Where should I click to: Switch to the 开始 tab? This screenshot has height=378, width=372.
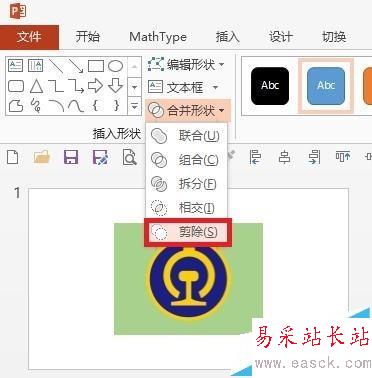[x=88, y=37]
